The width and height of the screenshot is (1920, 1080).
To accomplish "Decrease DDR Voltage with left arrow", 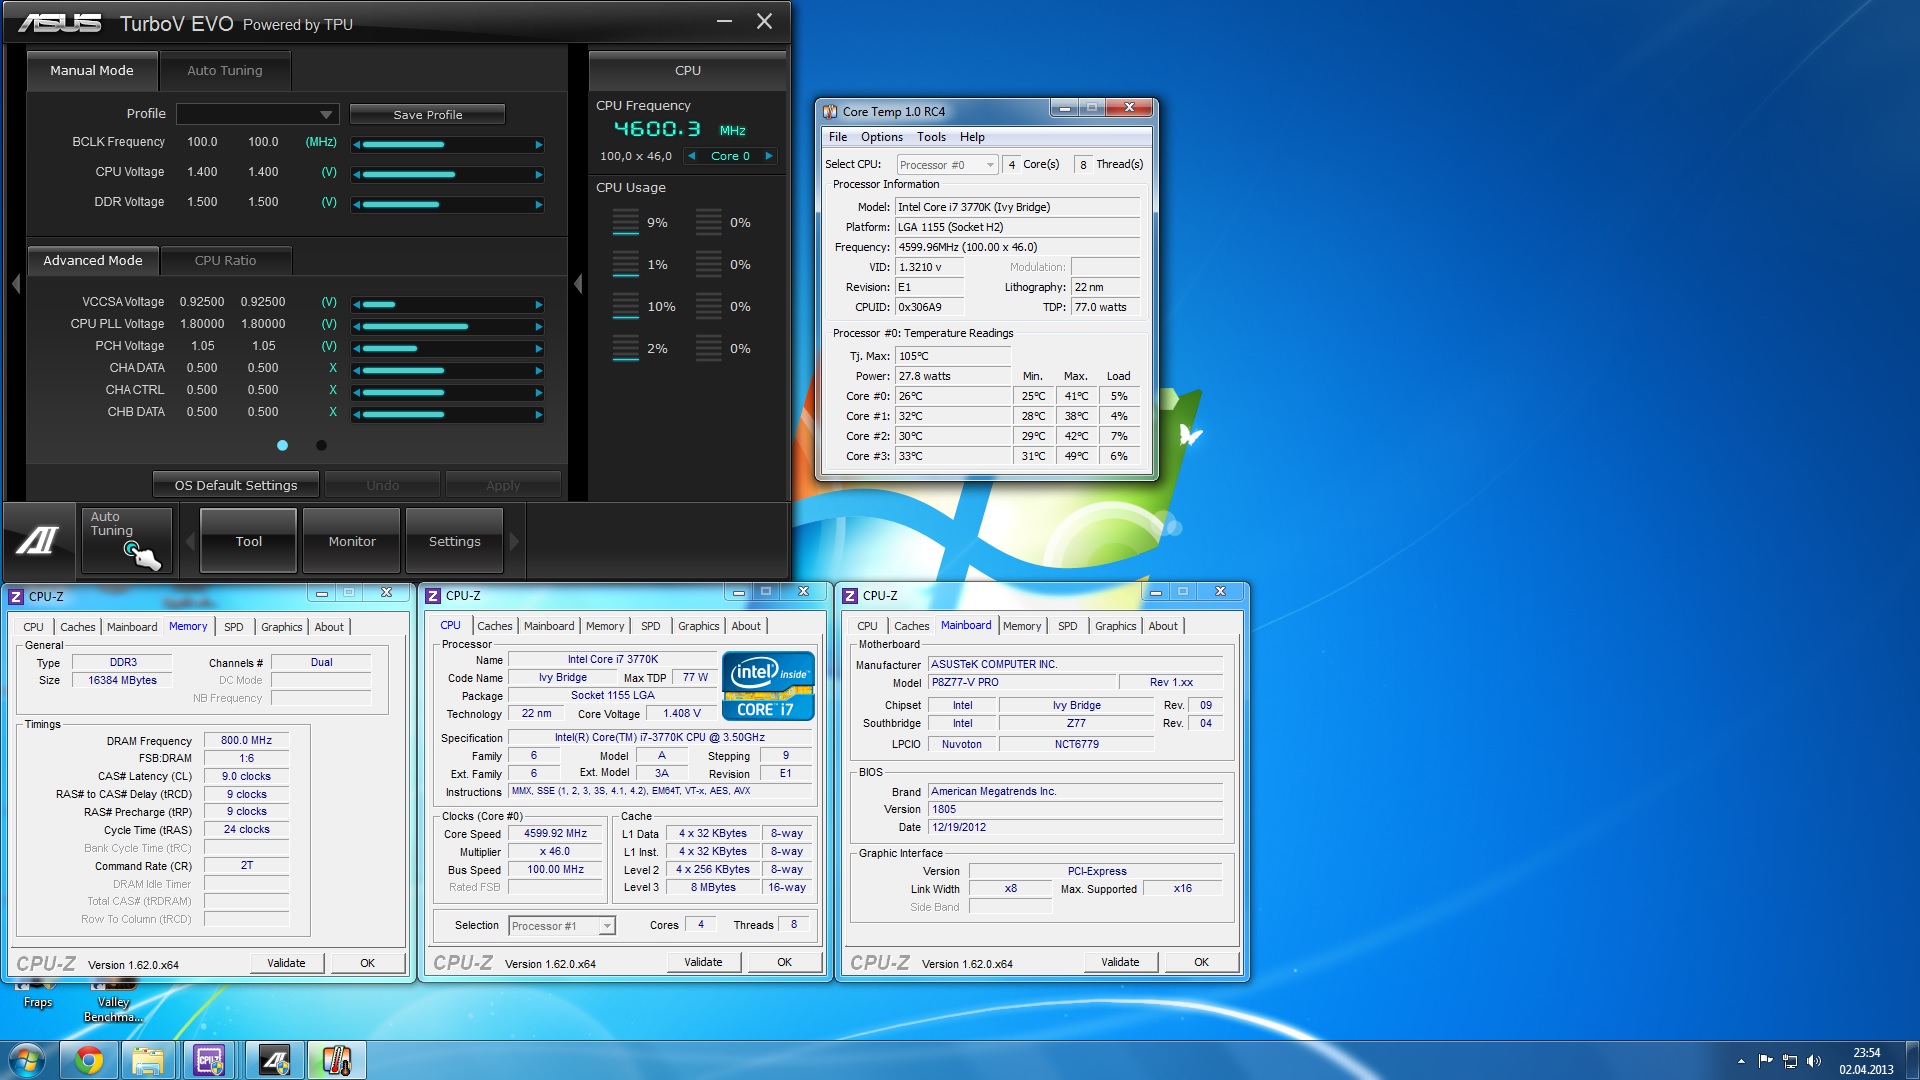I will coord(357,204).
